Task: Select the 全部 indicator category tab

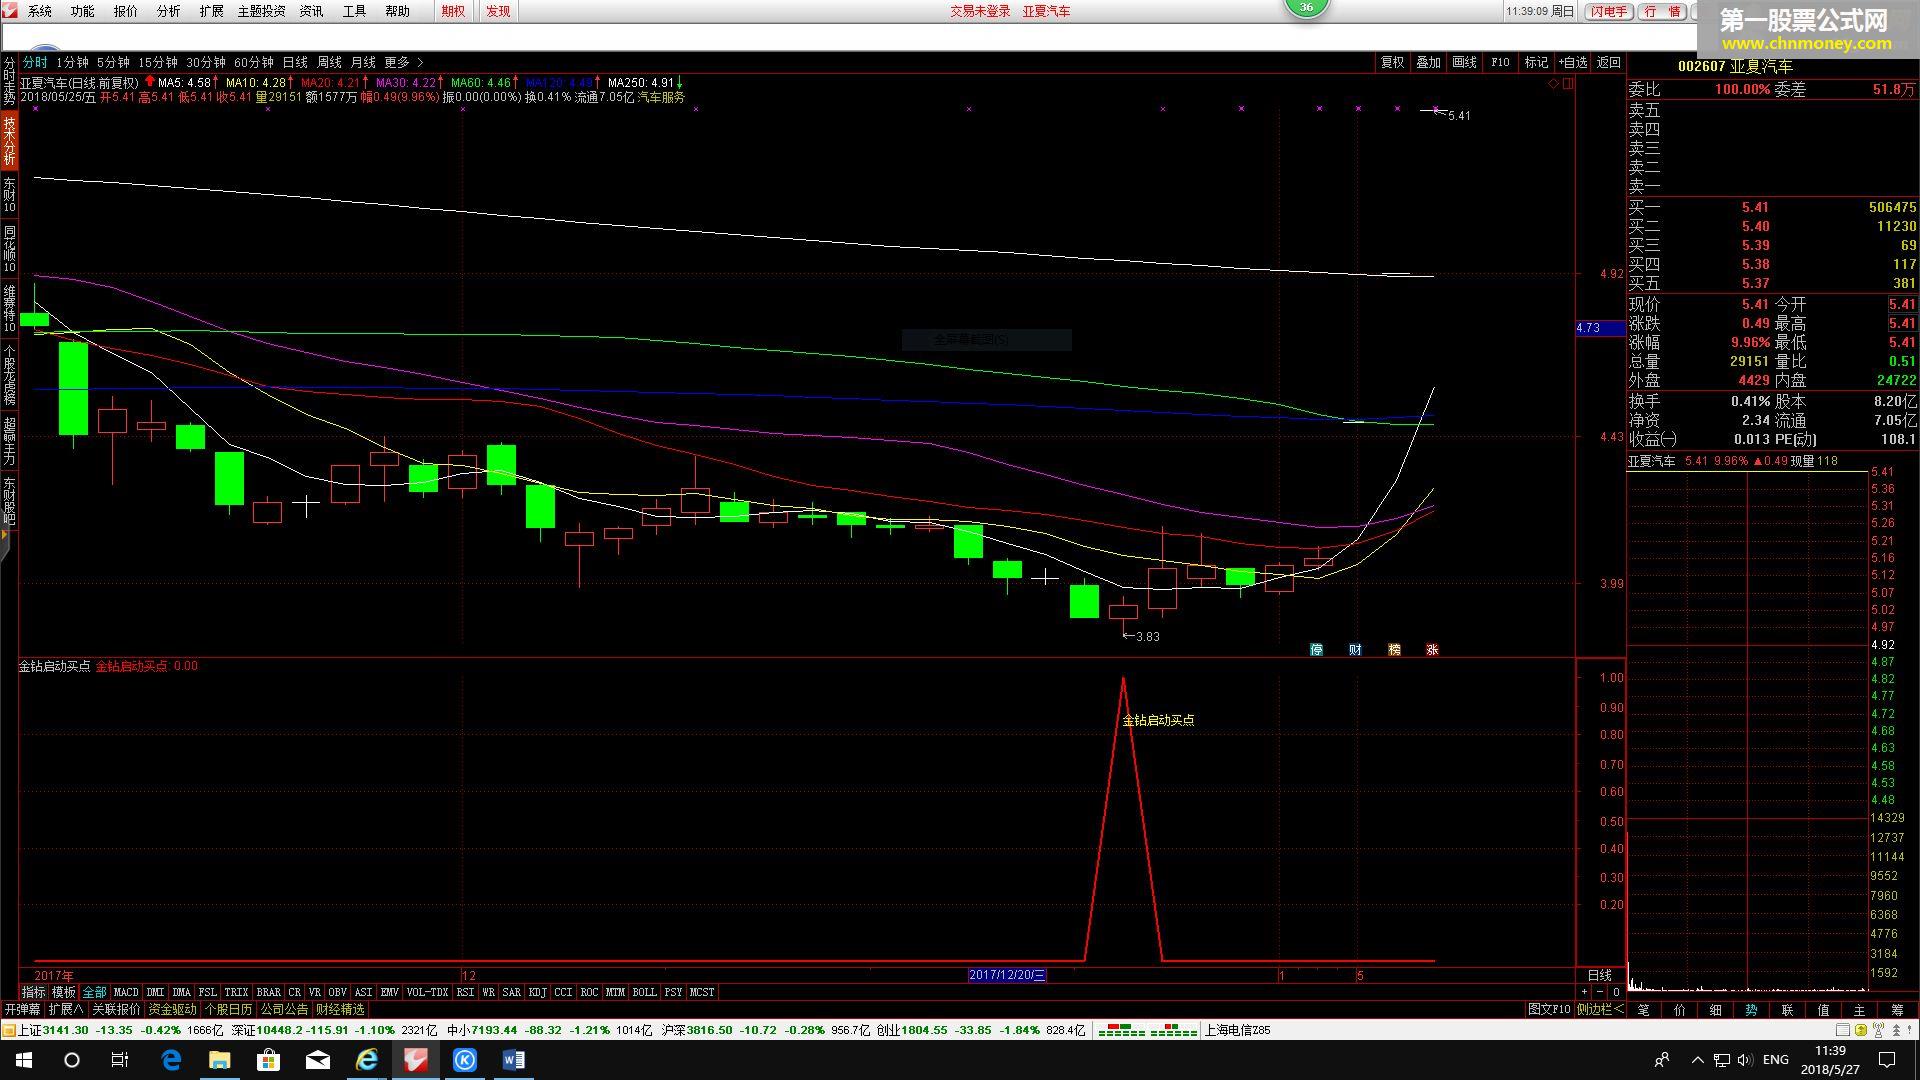Action: (94, 992)
